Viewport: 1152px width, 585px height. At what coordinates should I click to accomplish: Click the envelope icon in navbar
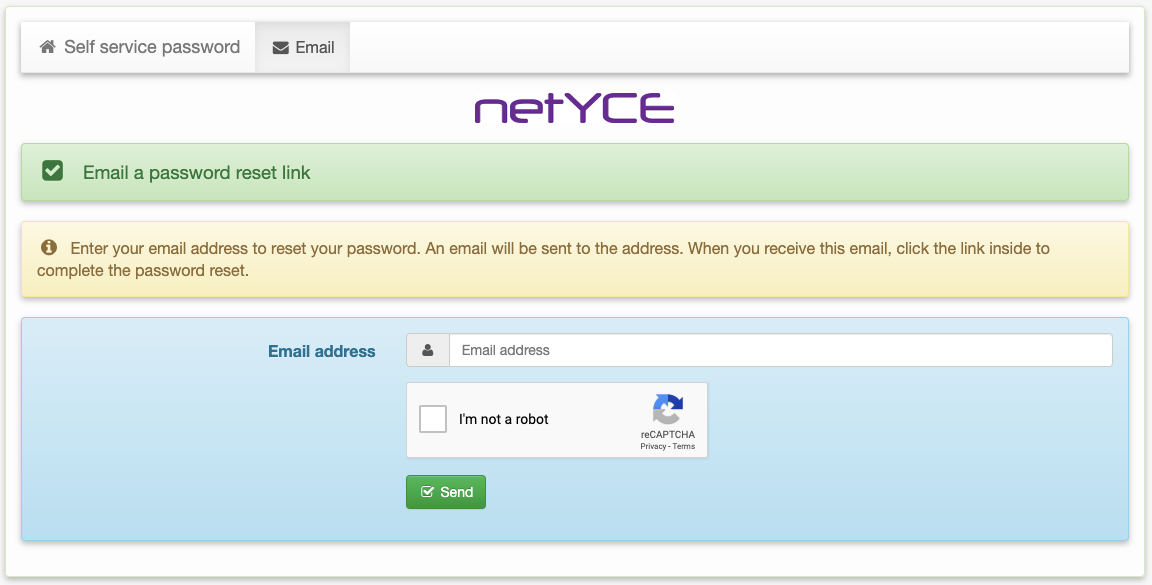point(281,48)
